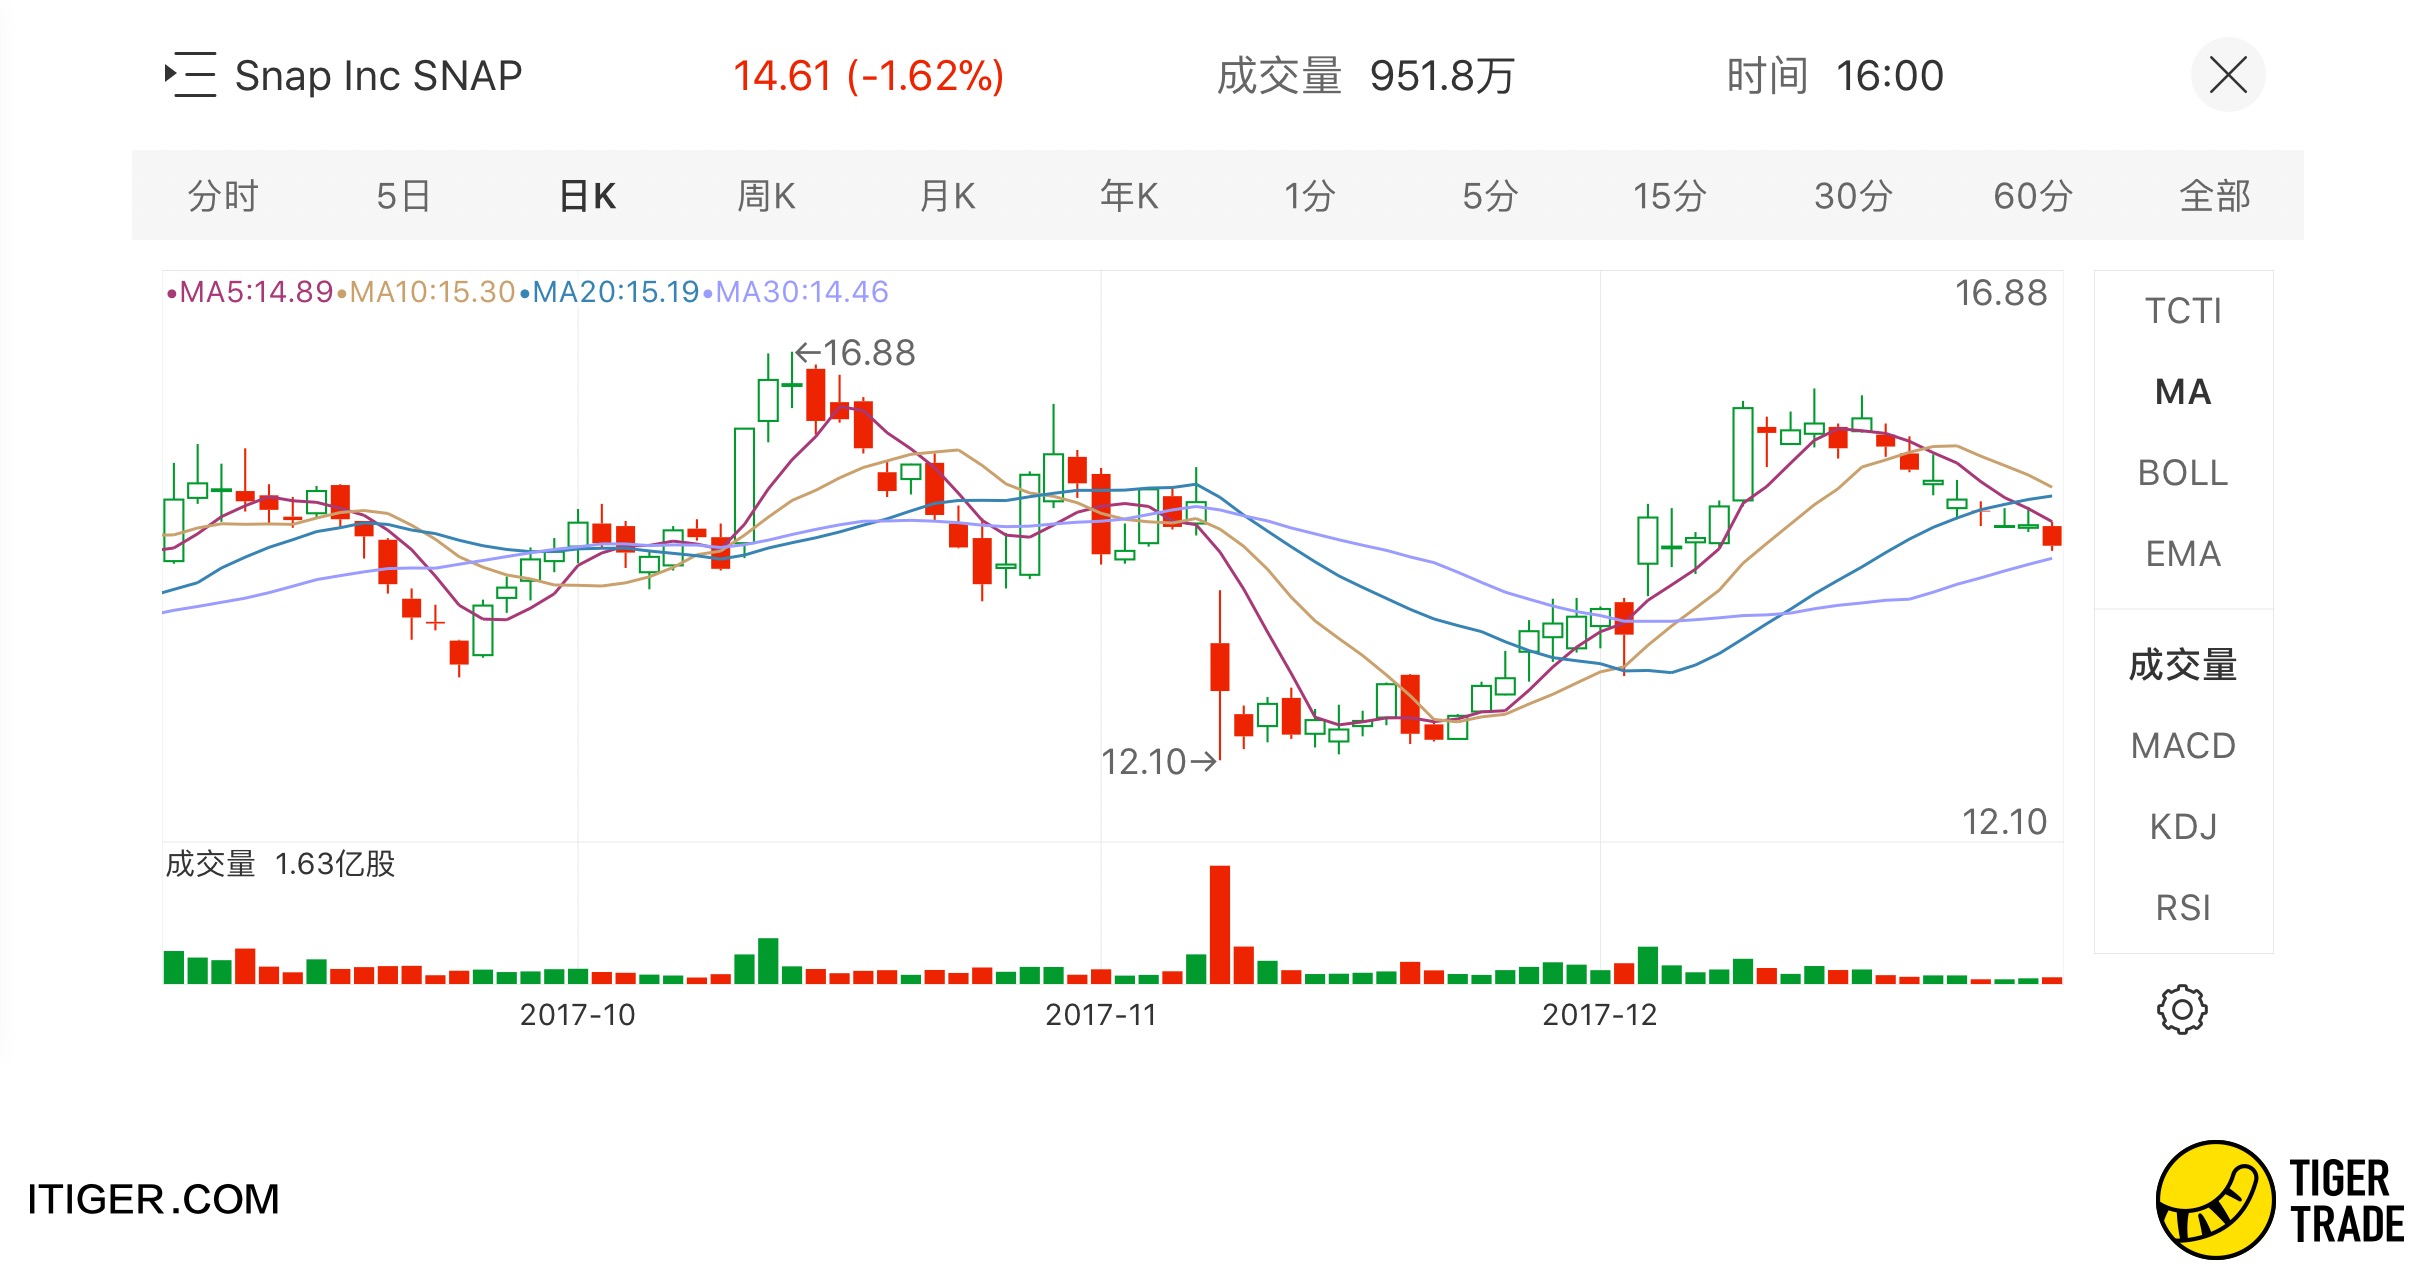Screen dimensions: 2436x1272
Task: Open chart settings gear icon
Action: click(x=2182, y=1009)
